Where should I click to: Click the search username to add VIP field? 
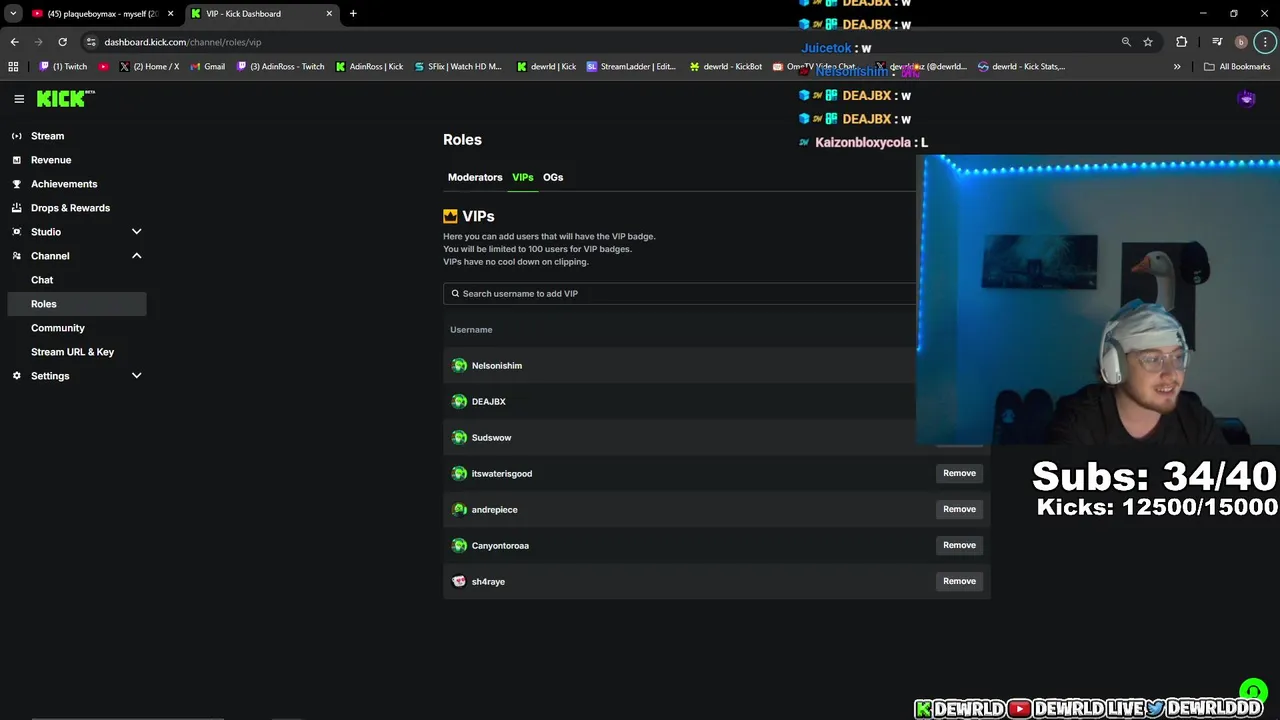pyautogui.click(x=680, y=293)
